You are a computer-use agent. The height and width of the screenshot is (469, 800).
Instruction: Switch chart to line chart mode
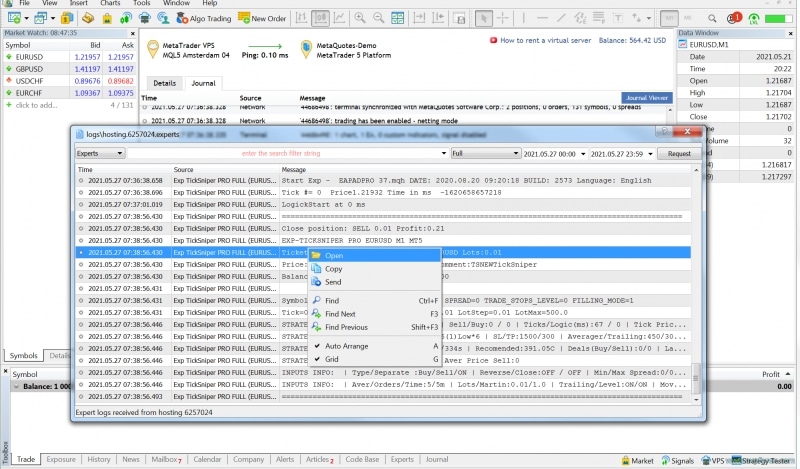(x=339, y=18)
